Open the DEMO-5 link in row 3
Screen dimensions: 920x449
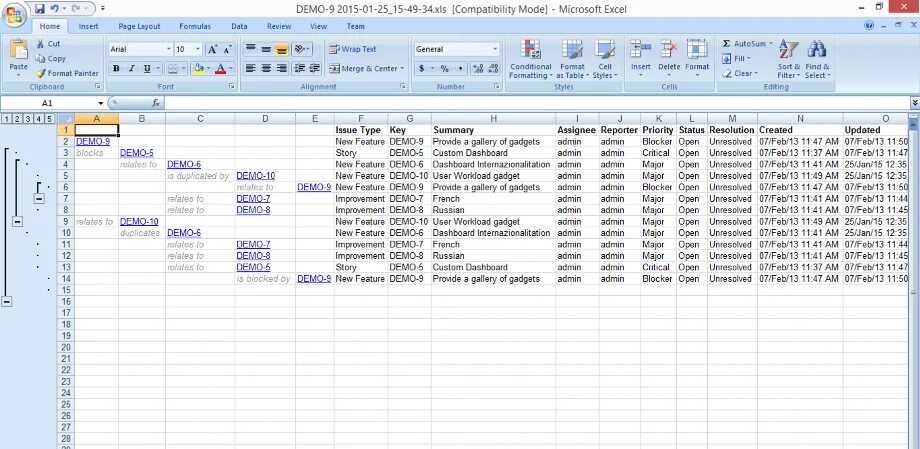137,153
